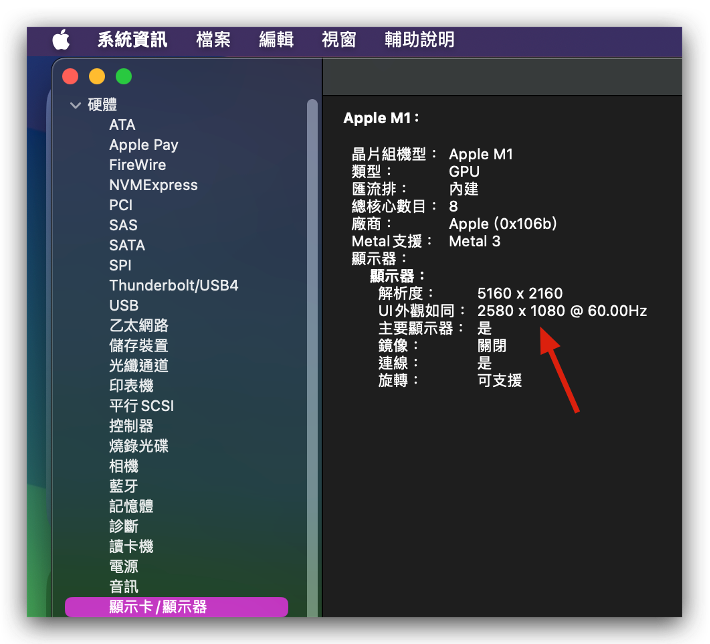
Task: Select SAS in the sidebar
Action: [123, 225]
